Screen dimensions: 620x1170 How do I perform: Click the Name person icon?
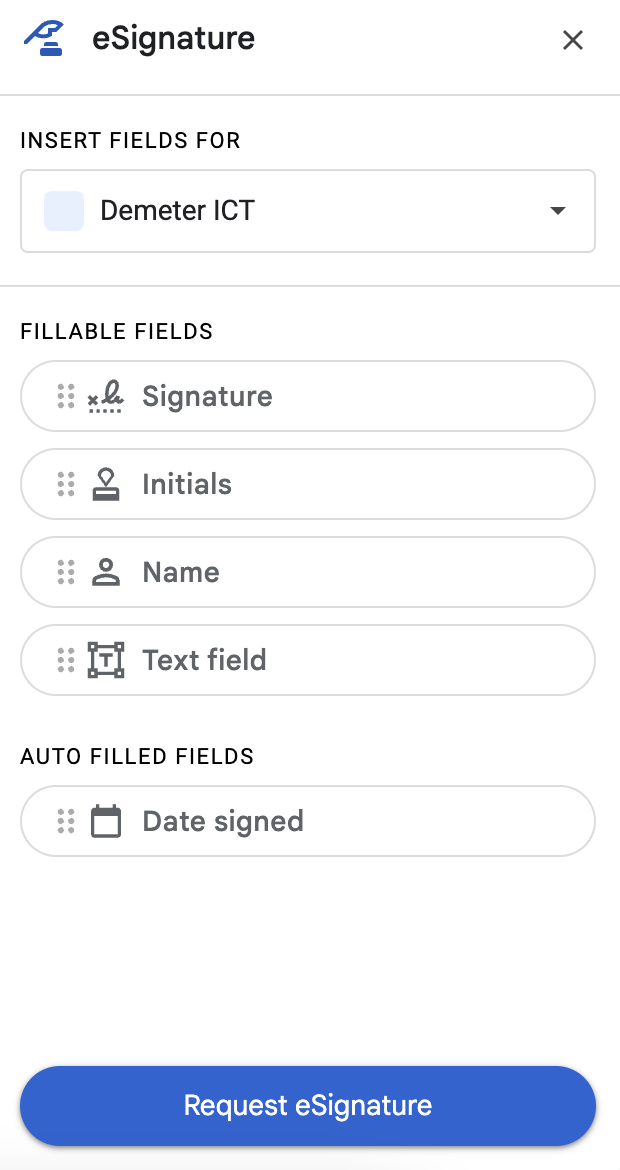(x=105, y=572)
